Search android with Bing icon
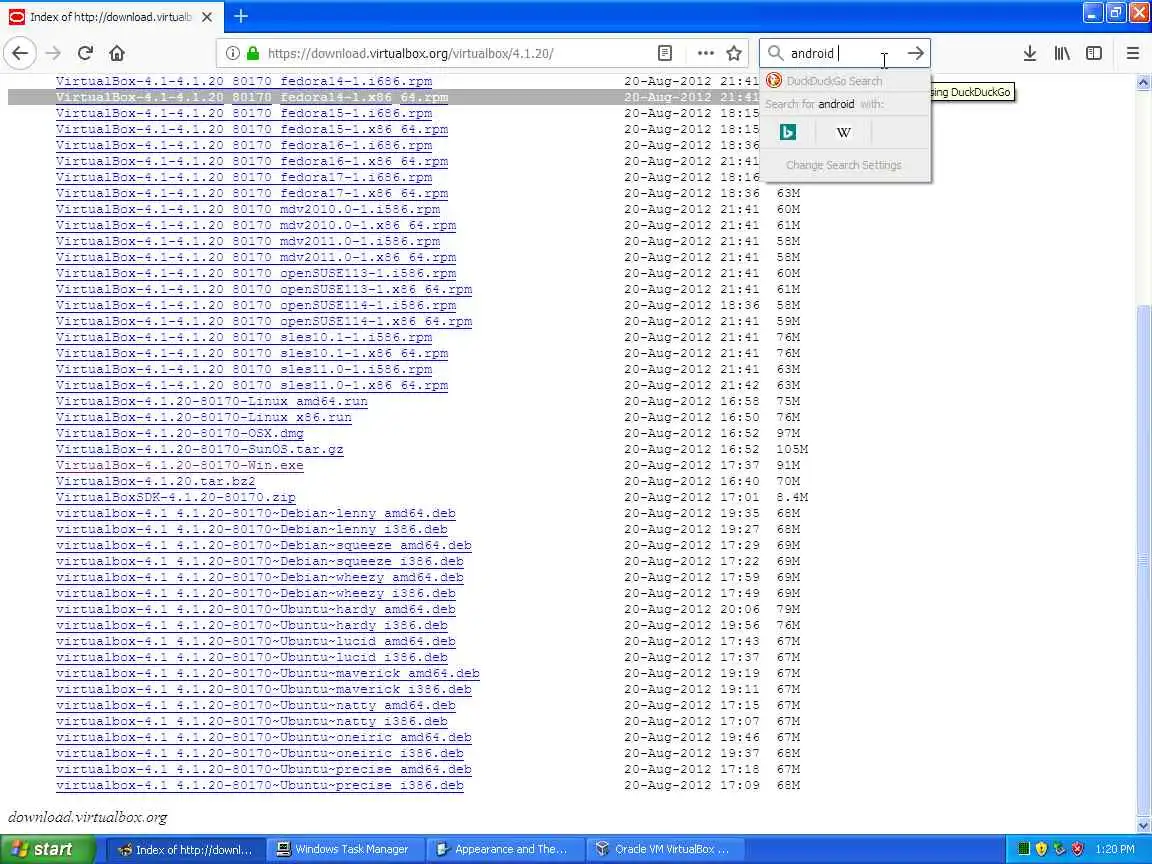The image size is (1152, 864). [x=788, y=132]
